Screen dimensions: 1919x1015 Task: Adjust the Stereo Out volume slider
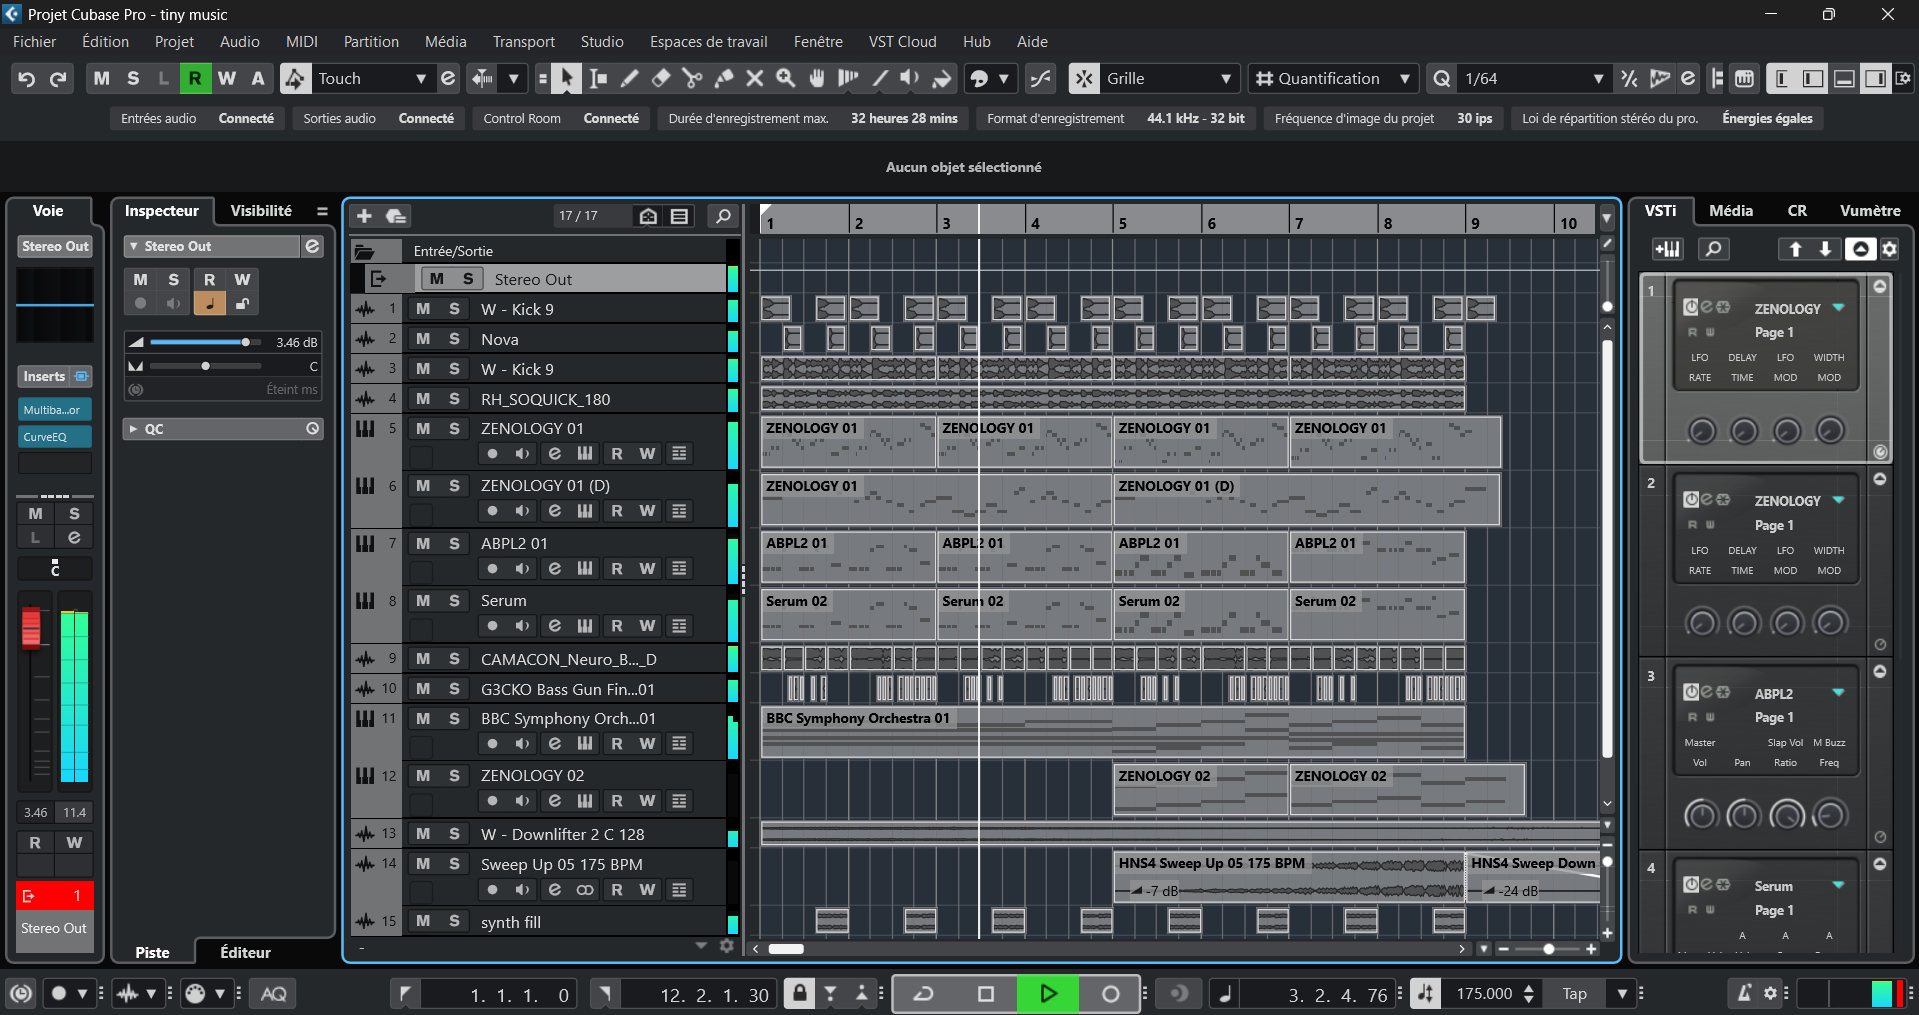point(246,342)
